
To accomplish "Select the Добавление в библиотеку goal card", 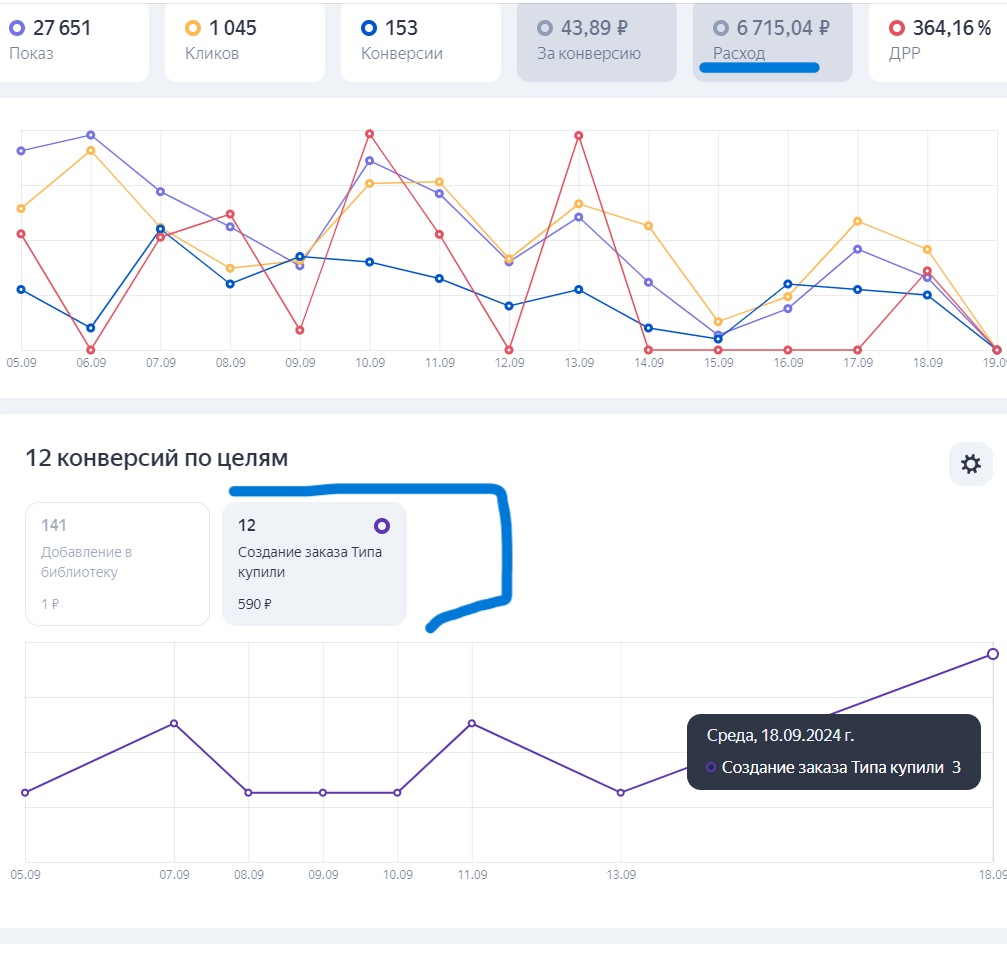I will coord(117,564).
